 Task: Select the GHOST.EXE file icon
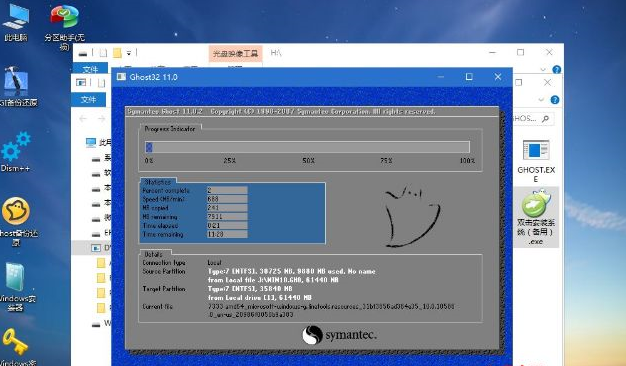point(536,161)
